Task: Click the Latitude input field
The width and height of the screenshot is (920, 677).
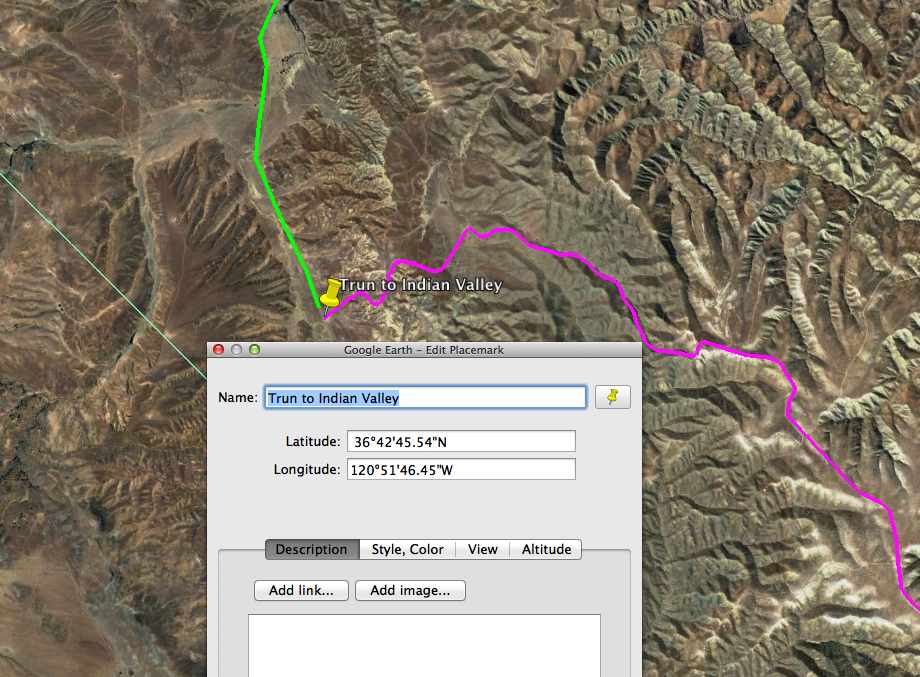Action: pos(461,441)
